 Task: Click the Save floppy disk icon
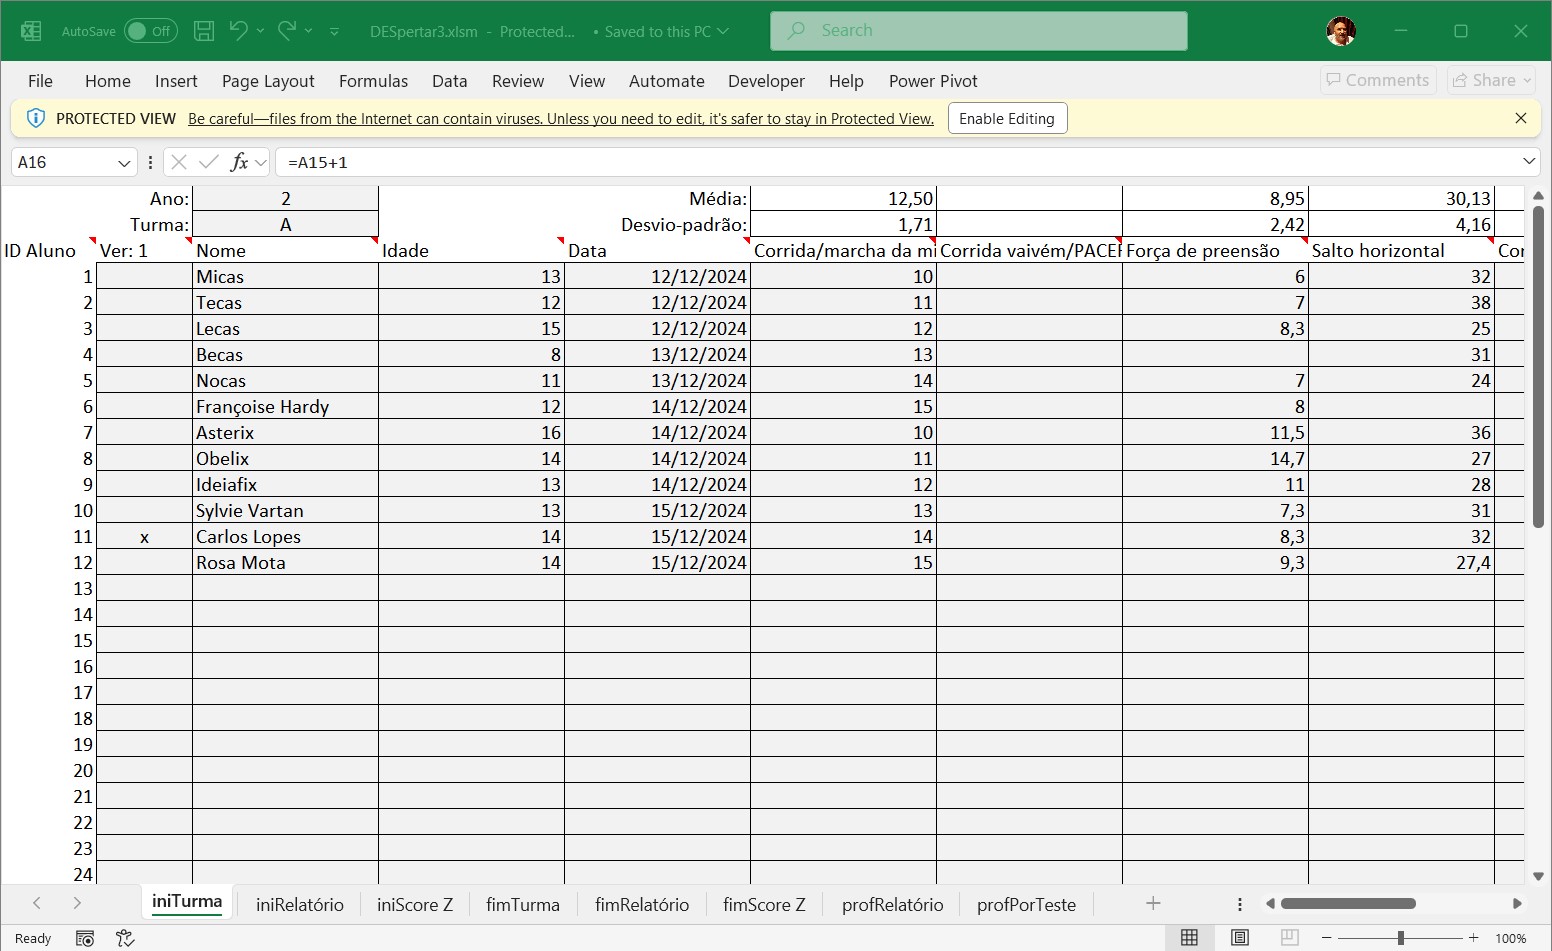point(204,31)
